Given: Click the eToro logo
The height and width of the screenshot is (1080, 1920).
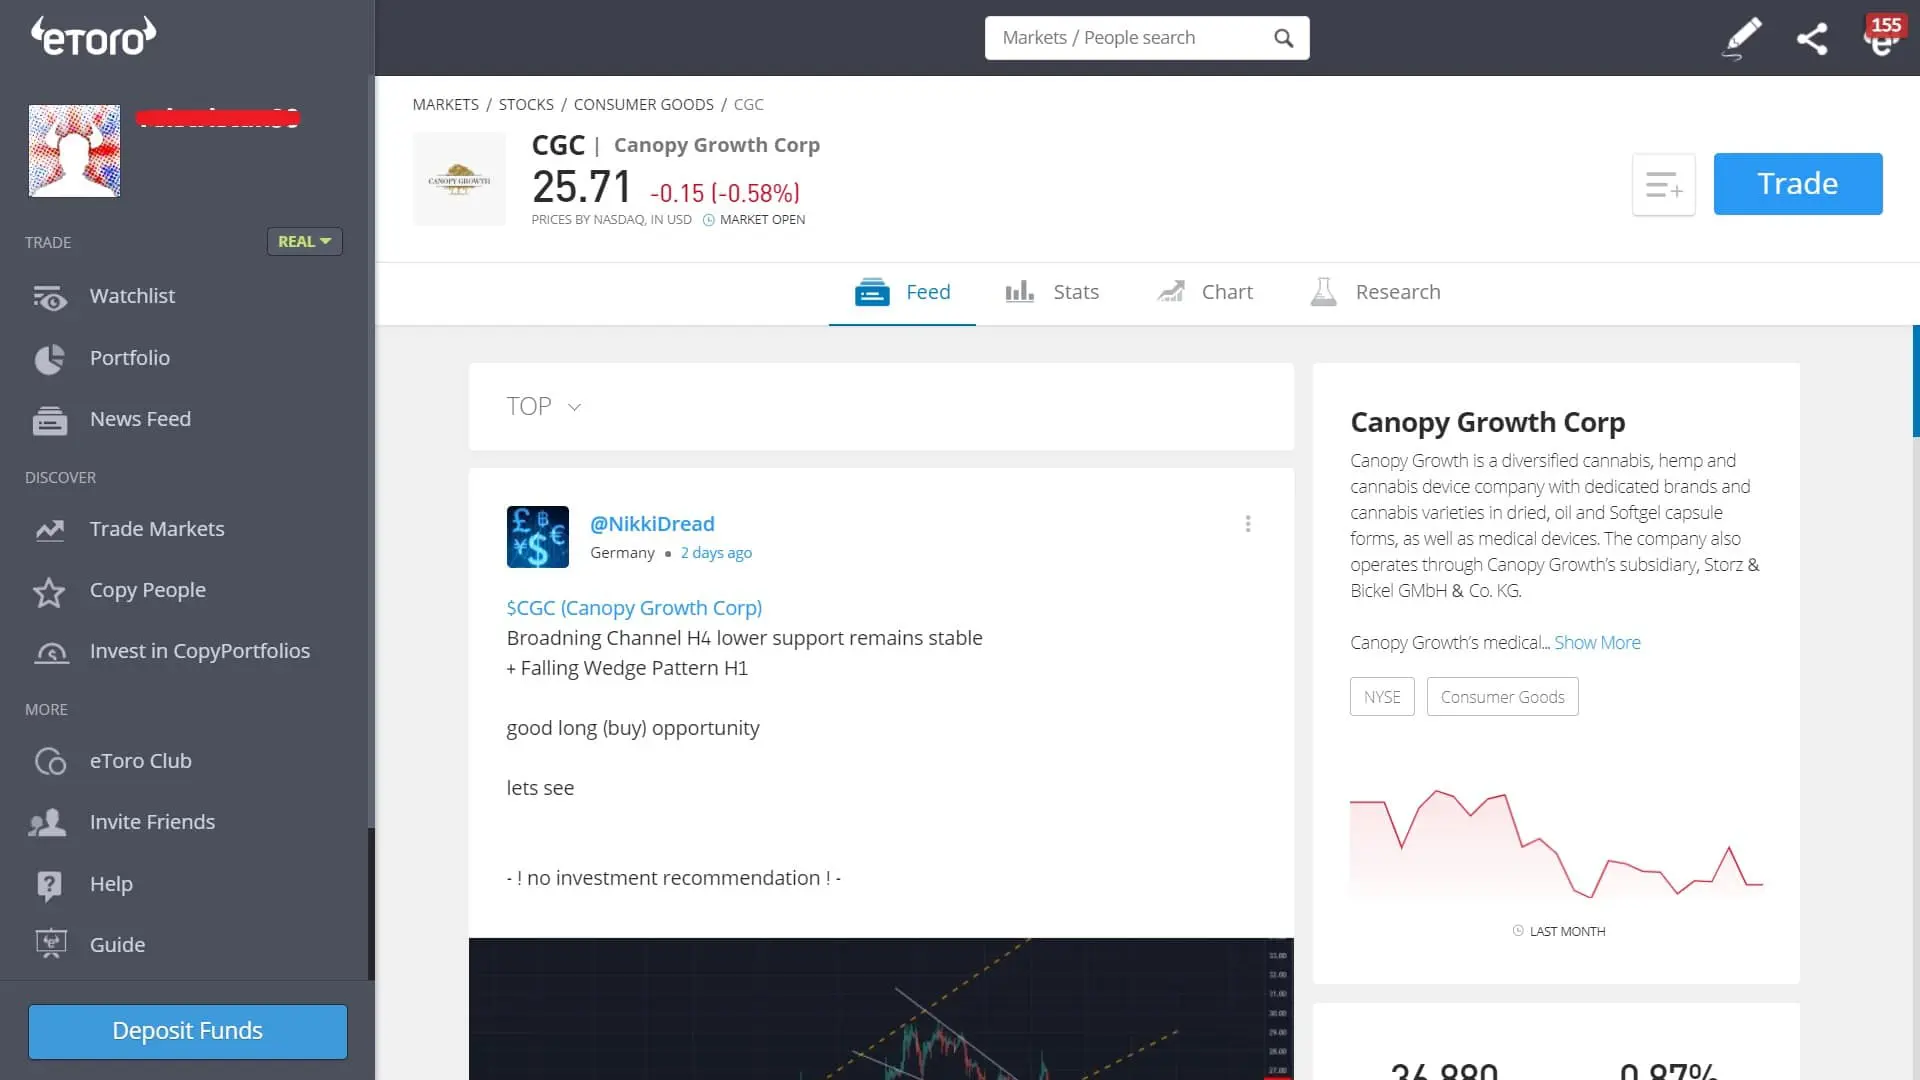Looking at the screenshot, I should [92, 36].
